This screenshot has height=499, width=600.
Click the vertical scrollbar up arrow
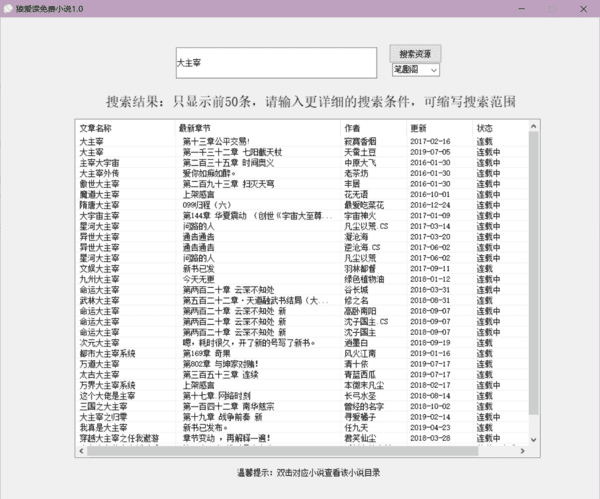pyautogui.click(x=533, y=126)
